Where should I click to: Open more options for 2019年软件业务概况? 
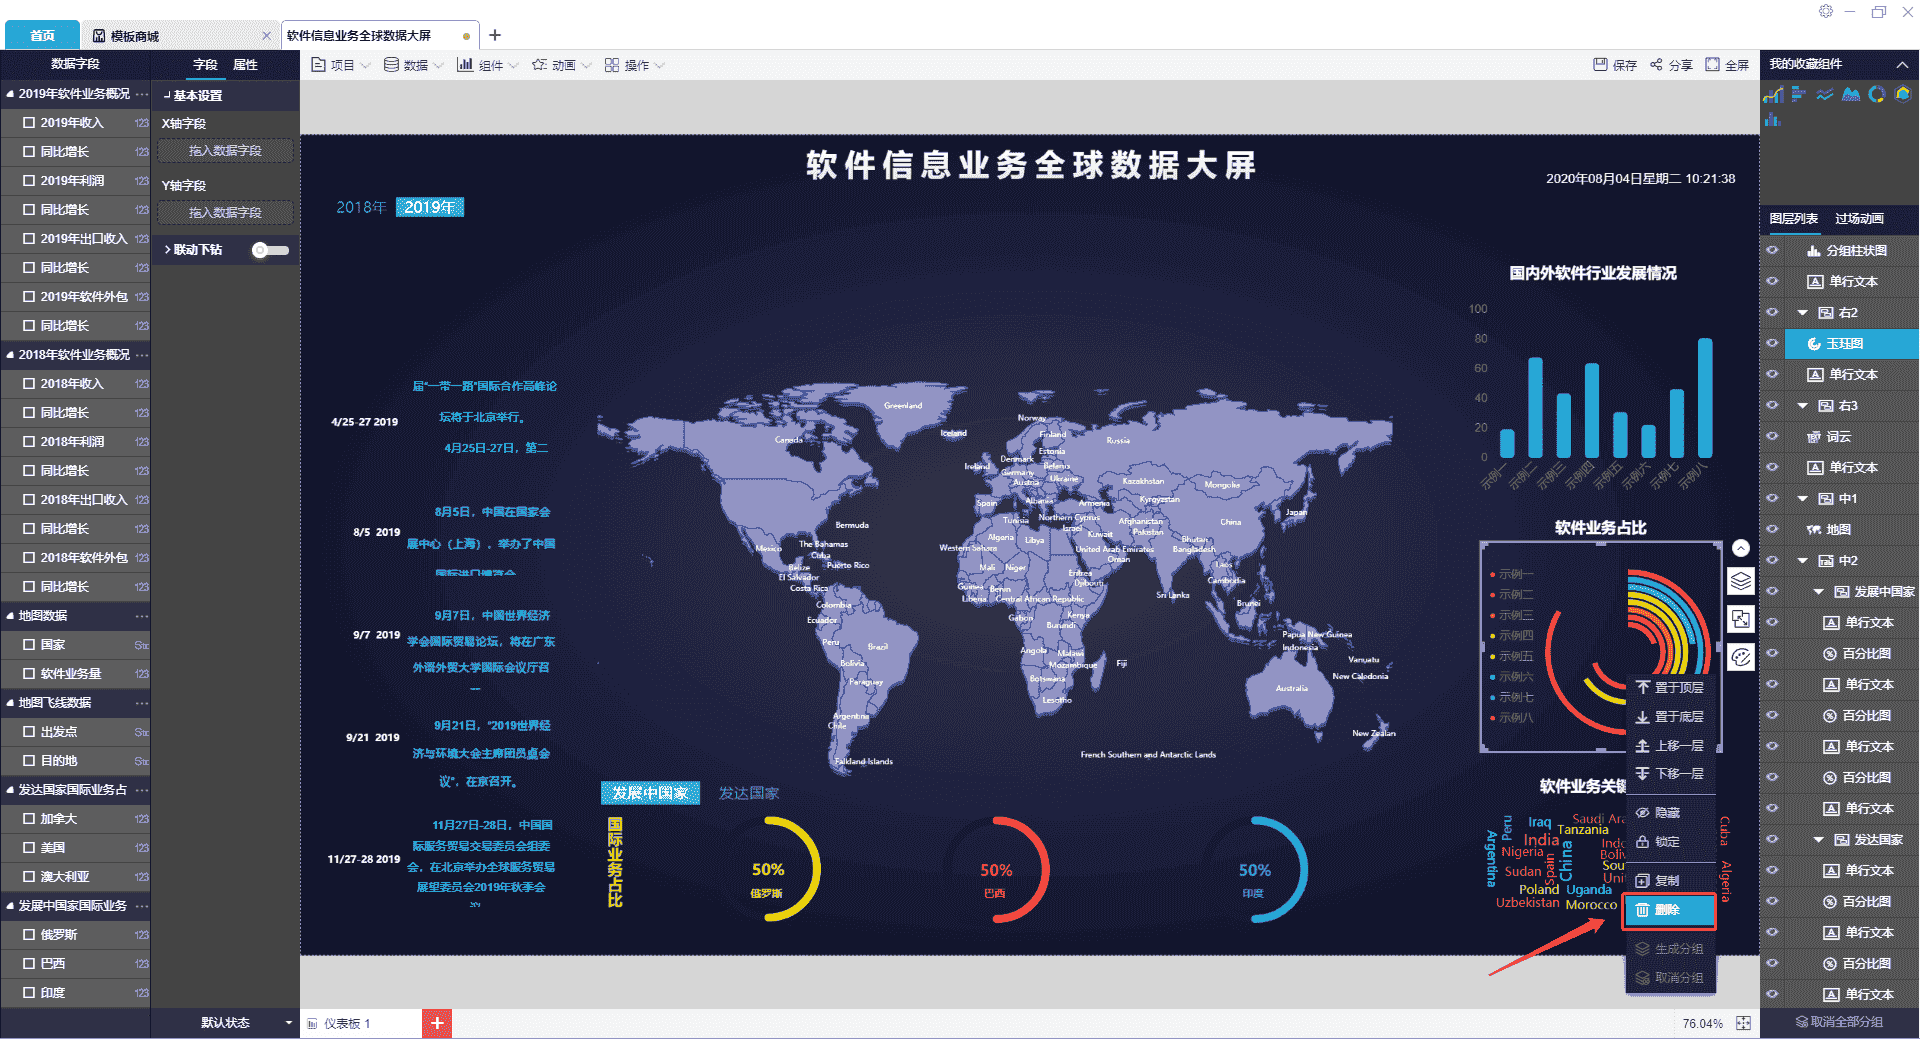tap(142, 94)
